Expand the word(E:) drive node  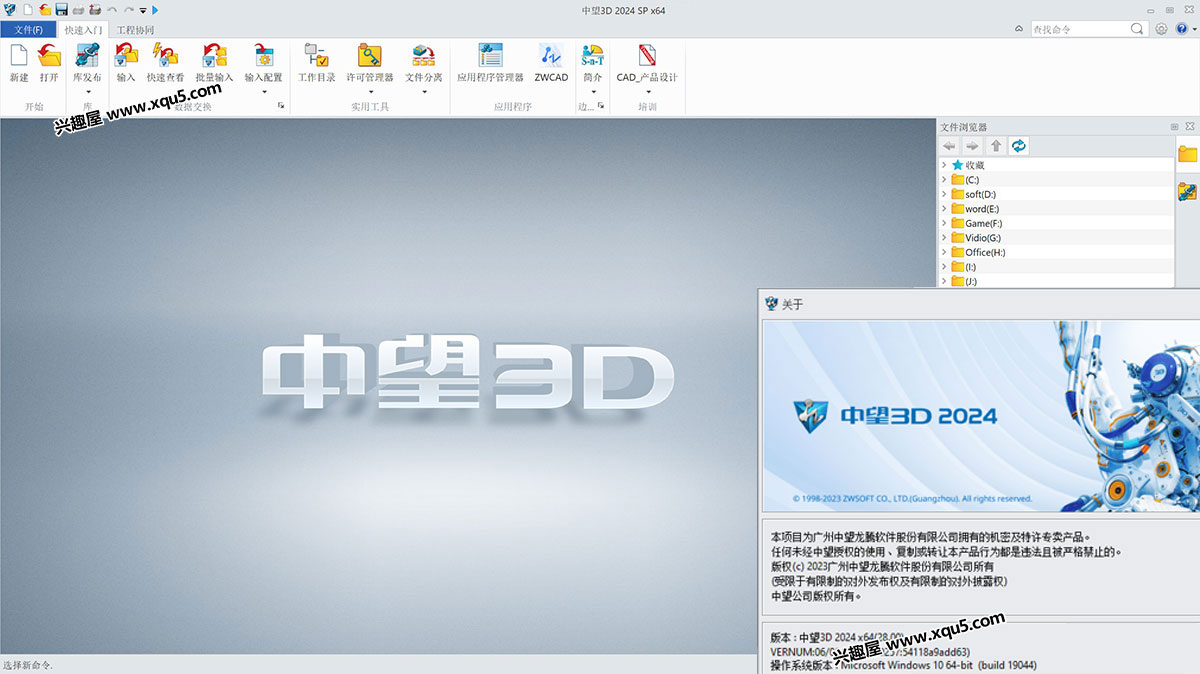[x=944, y=209]
